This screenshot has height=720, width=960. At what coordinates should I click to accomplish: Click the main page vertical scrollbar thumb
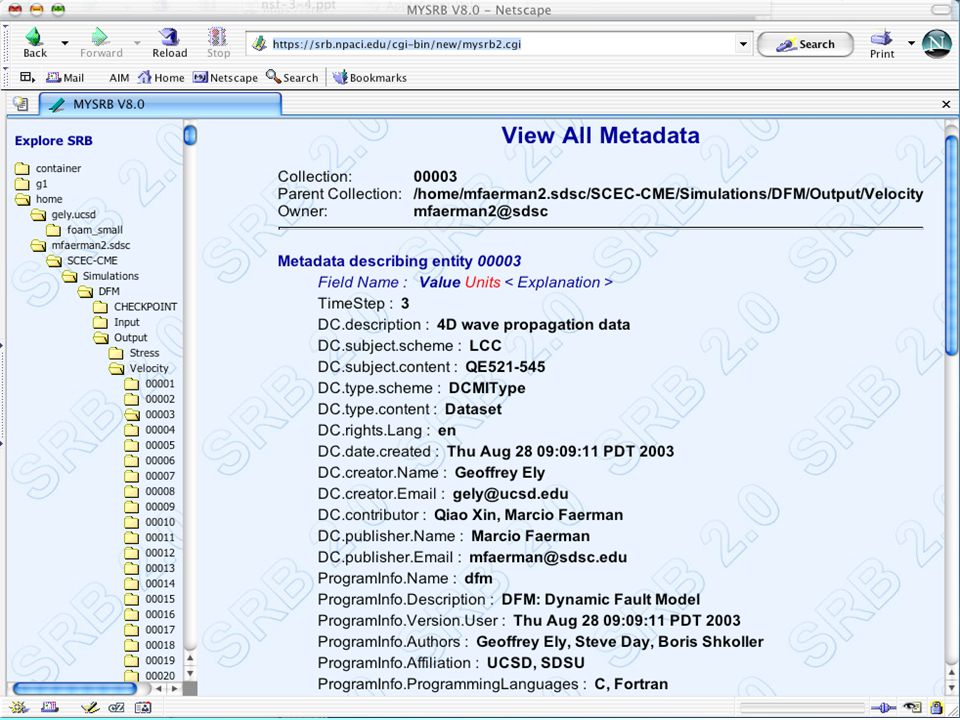(x=951, y=245)
